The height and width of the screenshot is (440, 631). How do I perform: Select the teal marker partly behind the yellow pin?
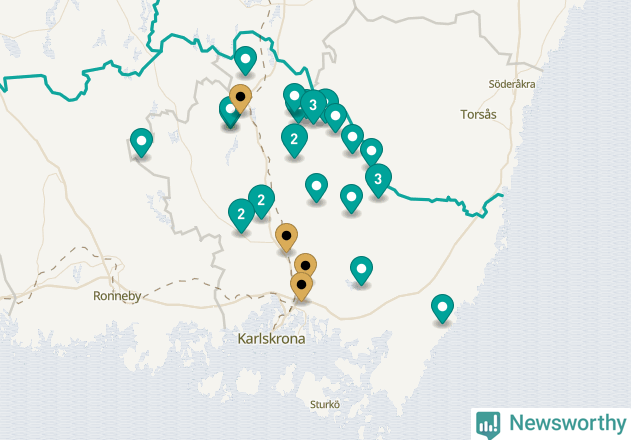coord(229,113)
